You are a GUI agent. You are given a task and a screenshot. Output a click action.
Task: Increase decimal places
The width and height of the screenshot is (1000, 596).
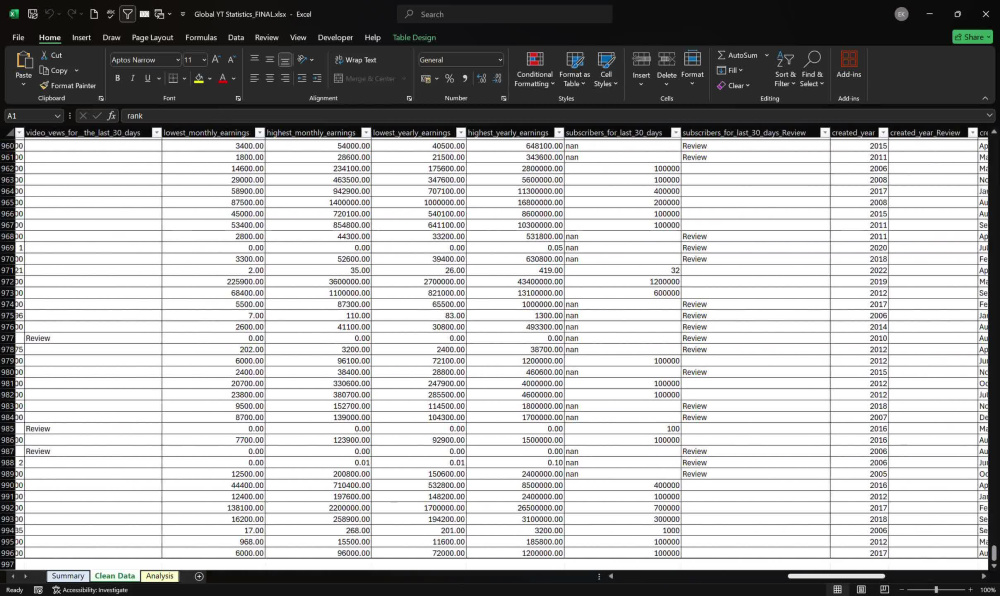tap(482, 78)
